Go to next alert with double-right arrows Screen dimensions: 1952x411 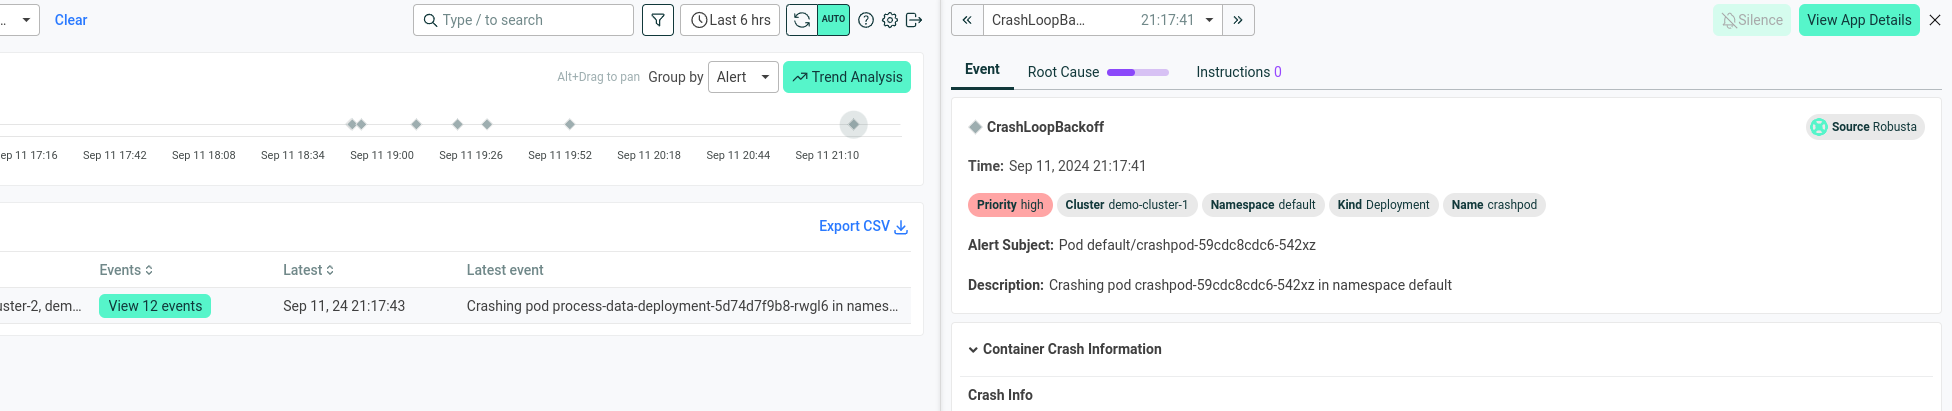1238,20
